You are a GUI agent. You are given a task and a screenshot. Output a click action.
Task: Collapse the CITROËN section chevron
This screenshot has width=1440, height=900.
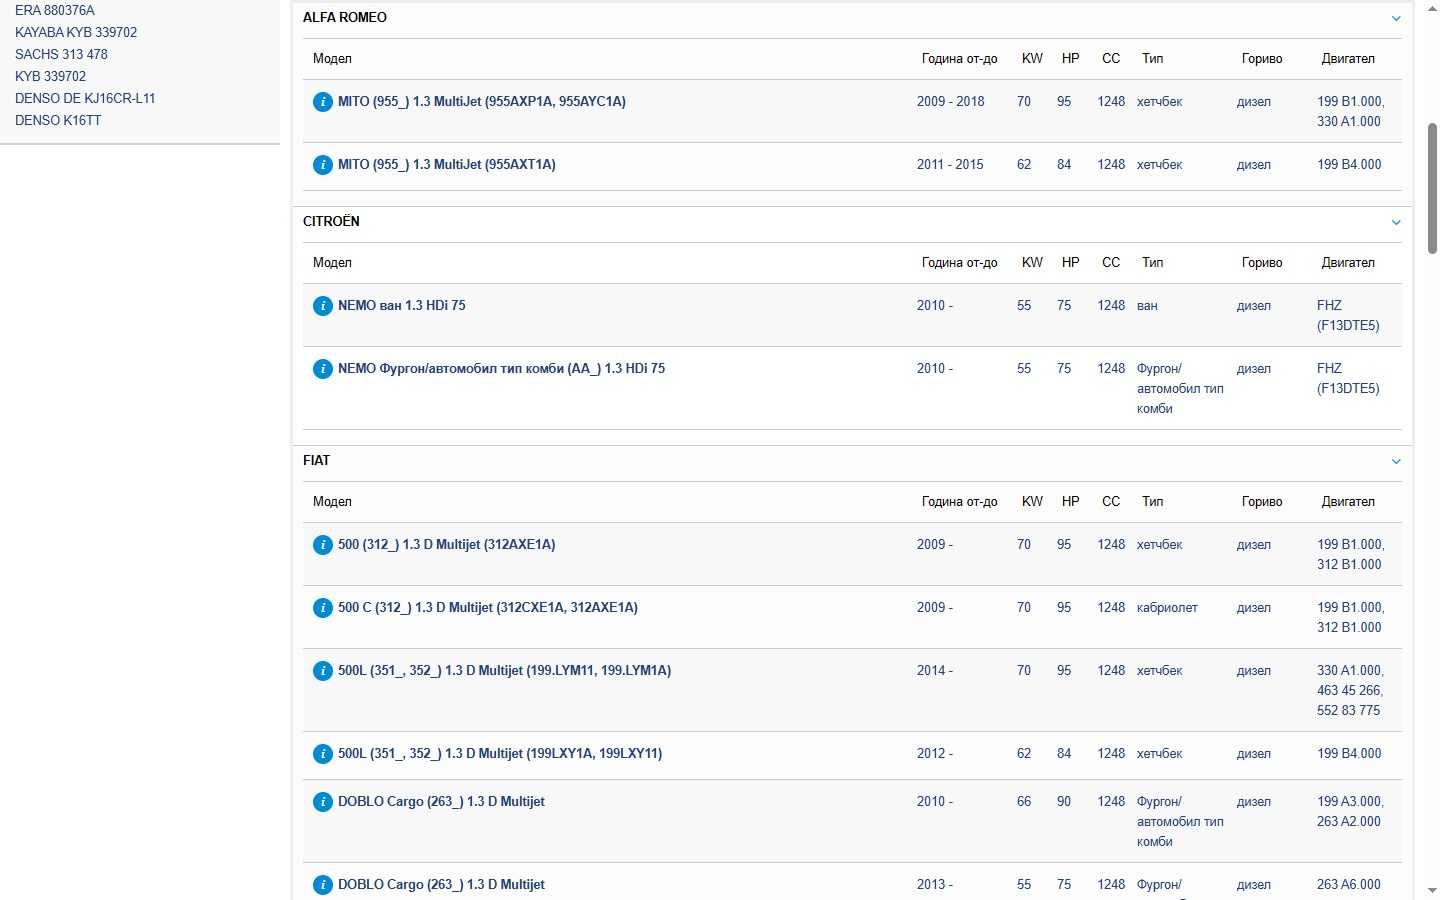(1396, 222)
